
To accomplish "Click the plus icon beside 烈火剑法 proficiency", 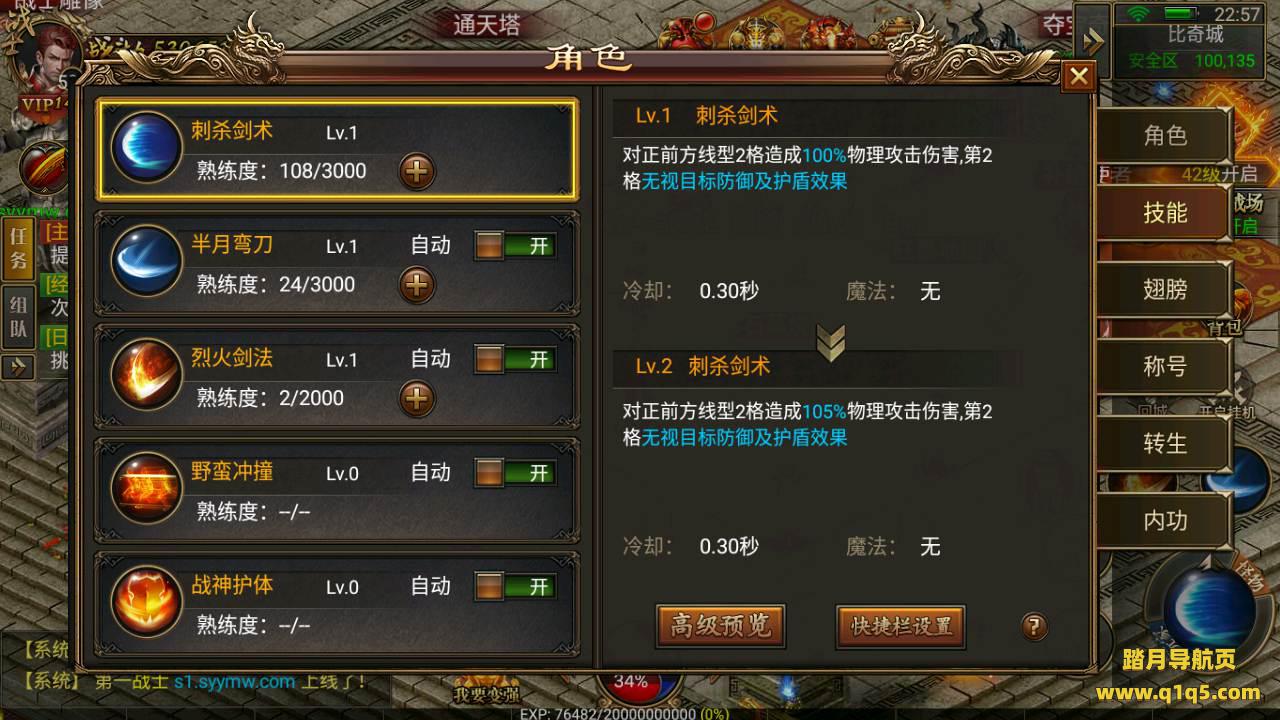I will pyautogui.click(x=417, y=399).
